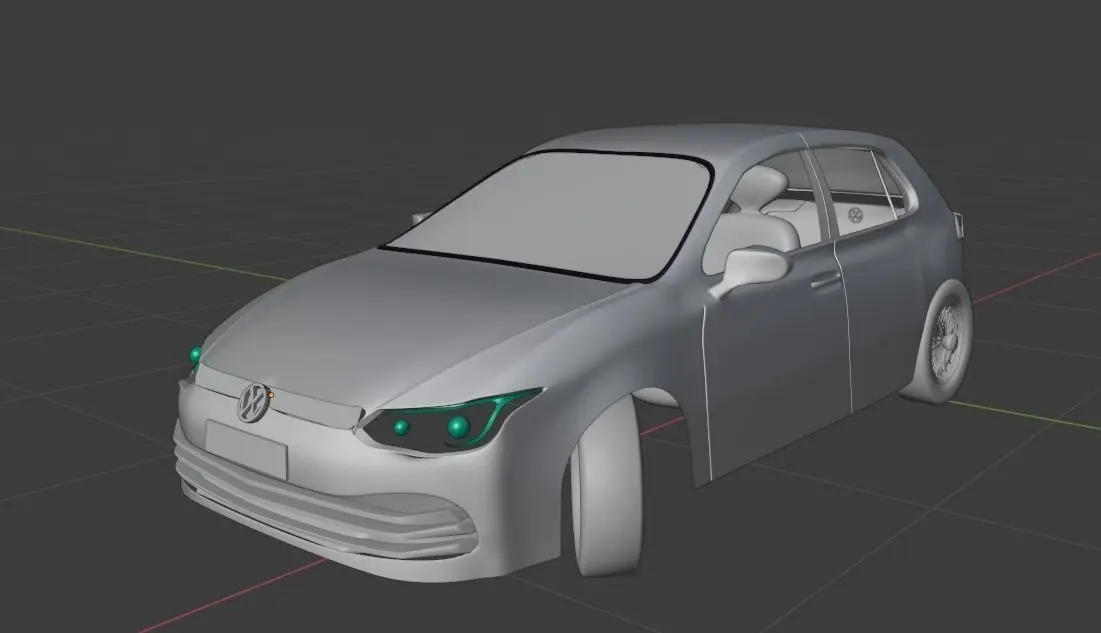Select the rear tail light

pyautogui.click(x=958, y=225)
